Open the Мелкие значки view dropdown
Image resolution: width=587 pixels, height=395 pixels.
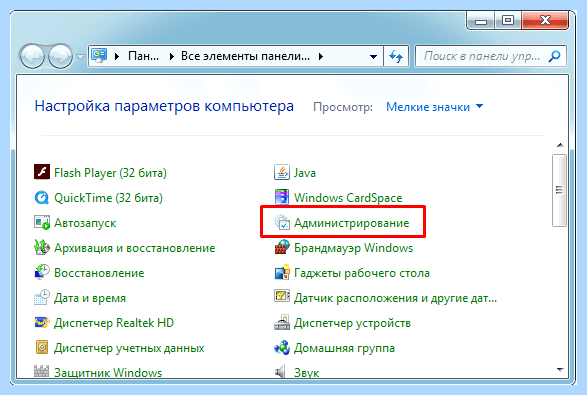[x=434, y=107]
